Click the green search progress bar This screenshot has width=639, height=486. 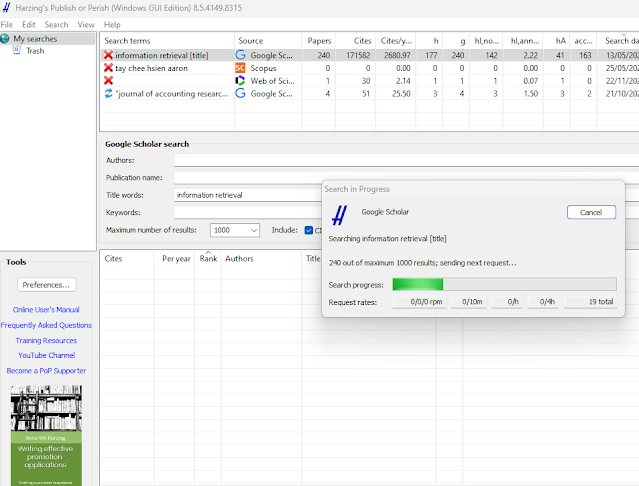pos(505,284)
